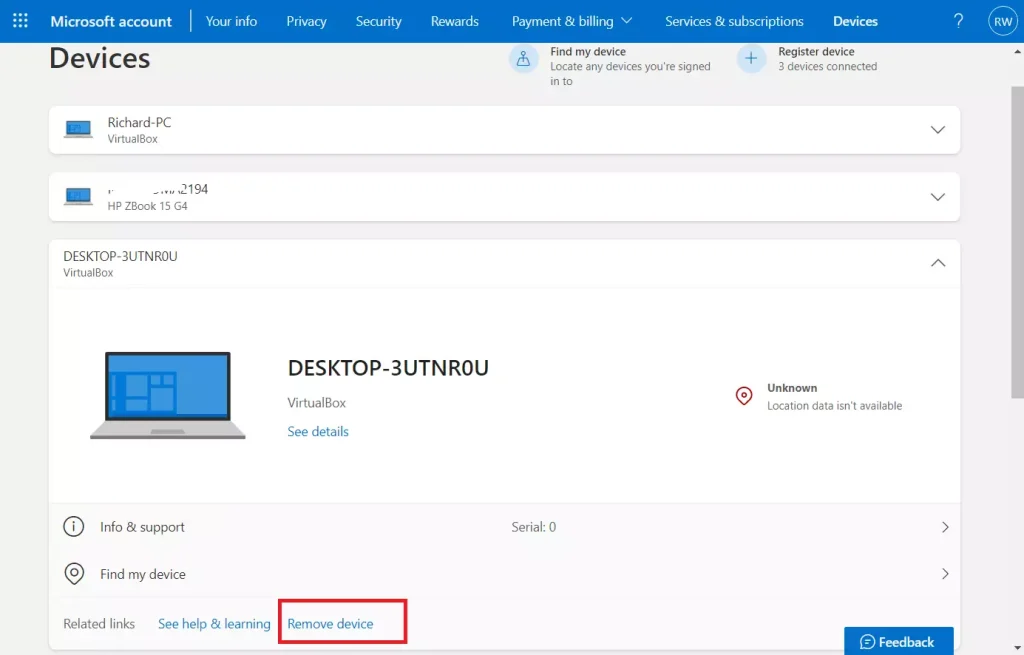This screenshot has height=655, width=1024.
Task: Click the HP ZBook 15 G4 text
Action: [x=148, y=206]
